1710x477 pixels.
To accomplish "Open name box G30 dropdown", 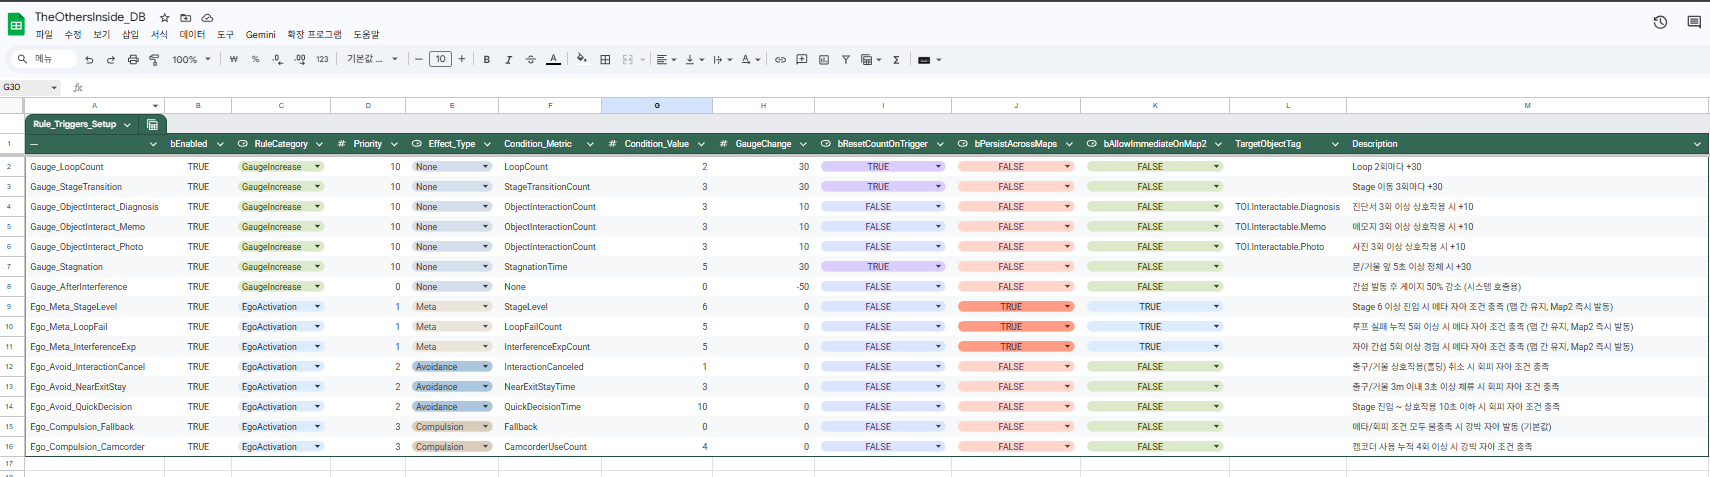I will pos(54,88).
